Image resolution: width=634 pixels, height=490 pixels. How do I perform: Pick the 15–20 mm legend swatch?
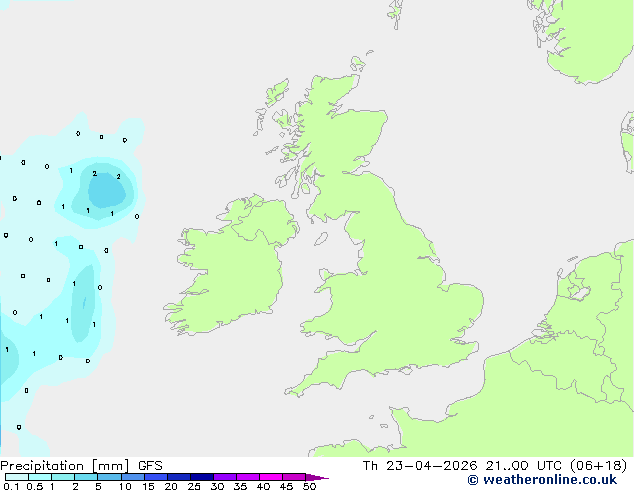click(156, 477)
